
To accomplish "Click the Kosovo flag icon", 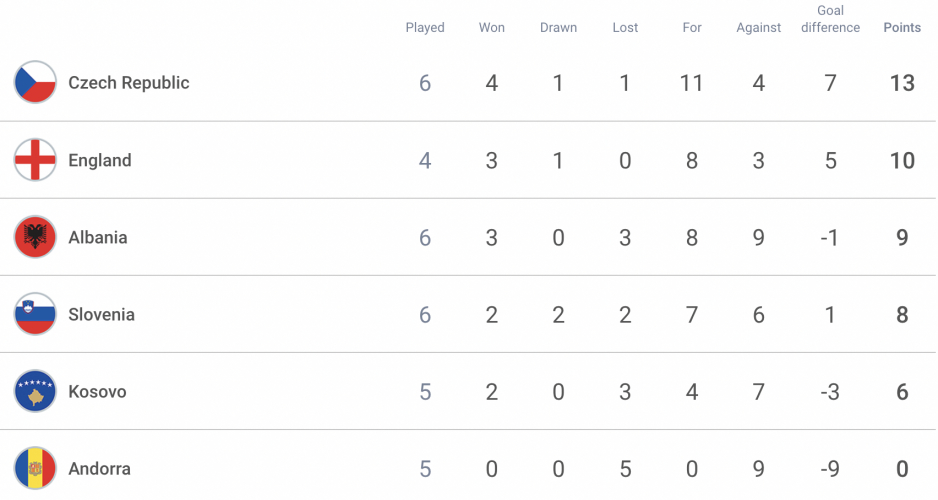I will click(x=35, y=391).
